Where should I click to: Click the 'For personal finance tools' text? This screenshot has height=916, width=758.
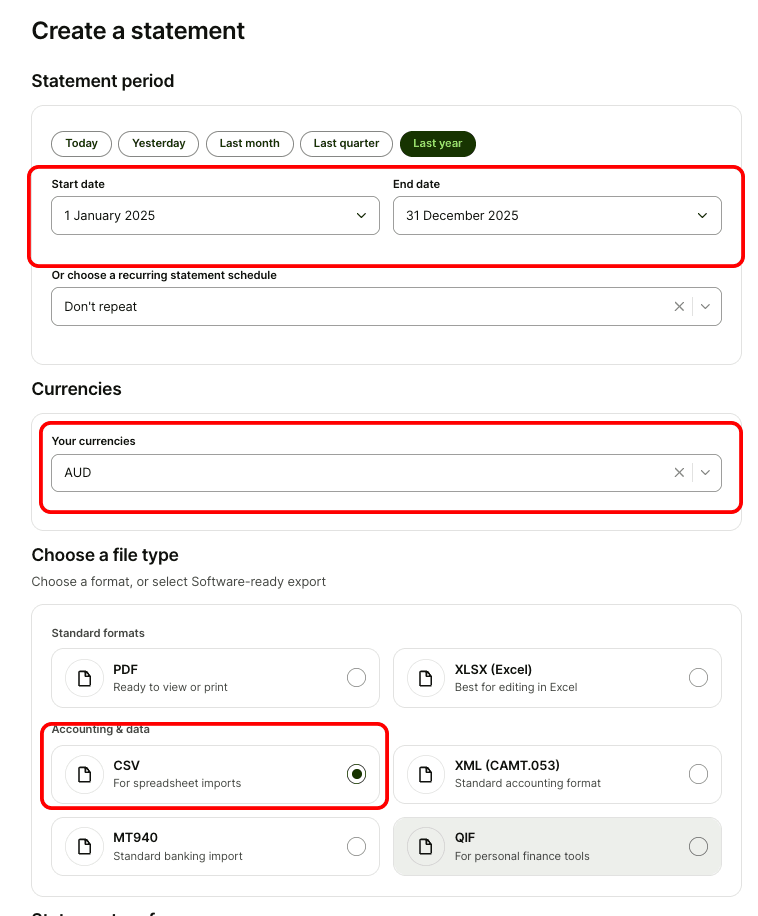(522, 856)
